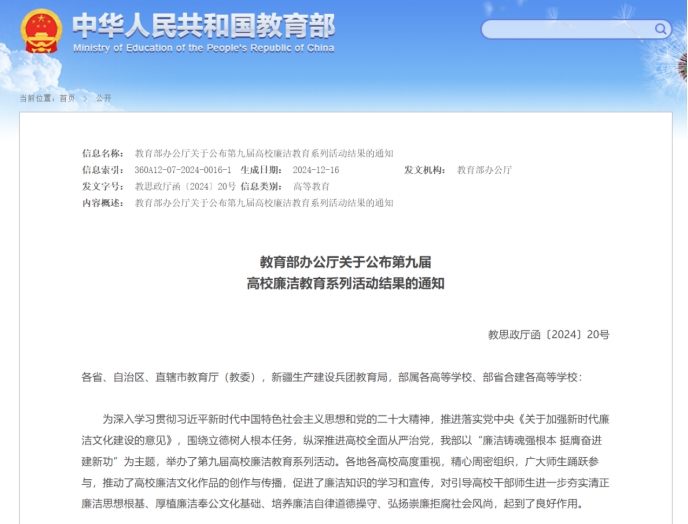Focus the search input box in header
The height and width of the screenshot is (524, 688).
pyautogui.click(x=565, y=30)
